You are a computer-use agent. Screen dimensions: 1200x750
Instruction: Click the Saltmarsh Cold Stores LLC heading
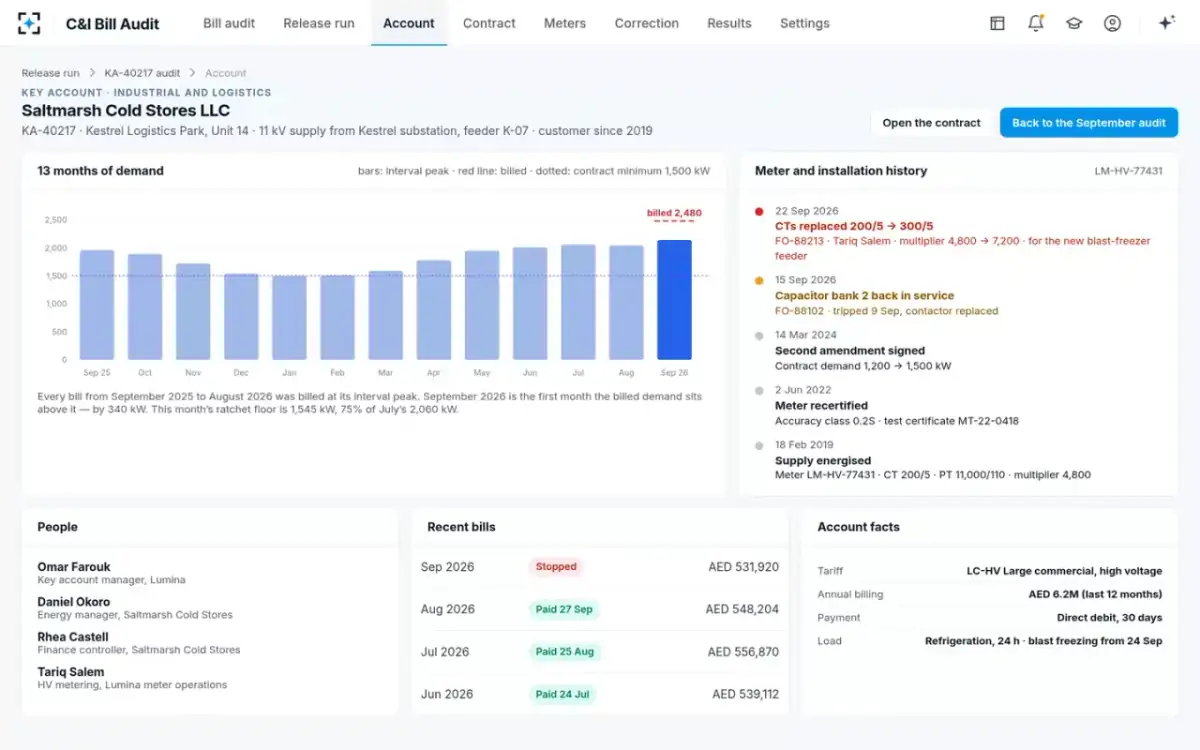pos(126,111)
